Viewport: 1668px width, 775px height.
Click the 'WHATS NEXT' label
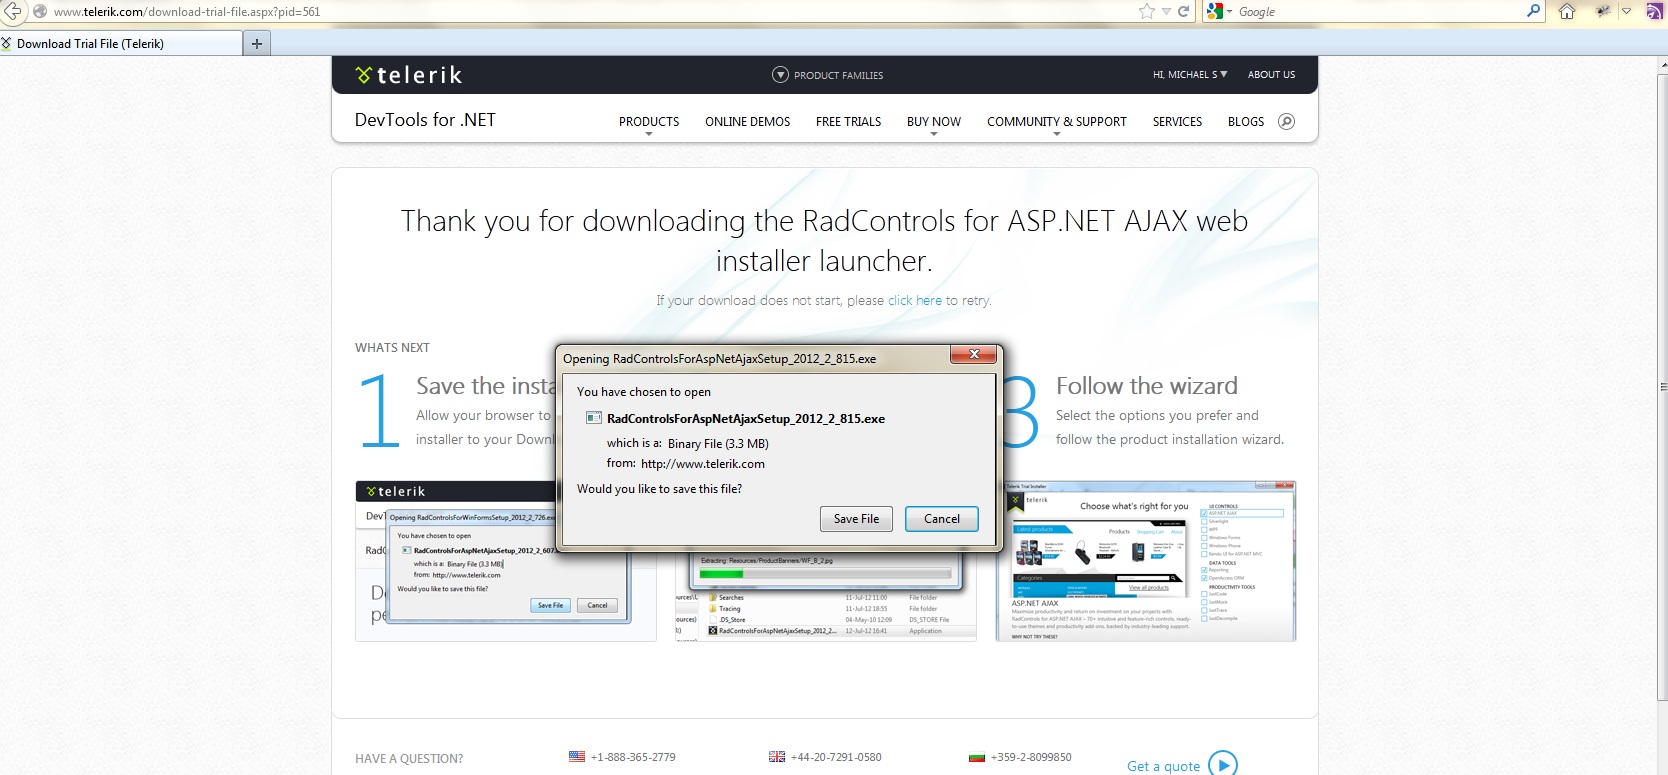392,348
